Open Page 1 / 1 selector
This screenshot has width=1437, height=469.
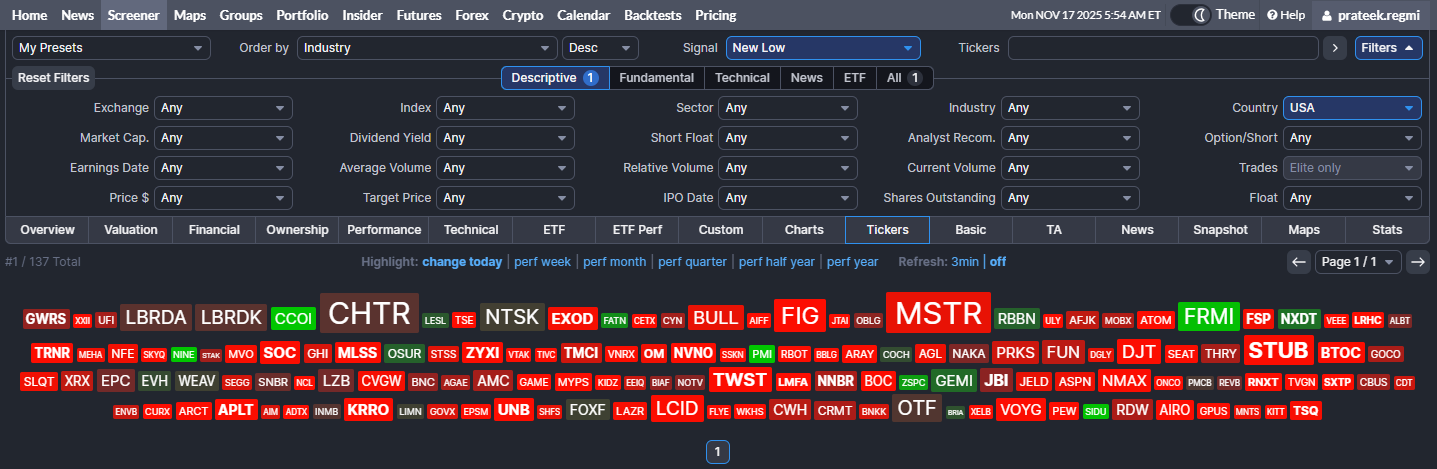tap(1358, 262)
